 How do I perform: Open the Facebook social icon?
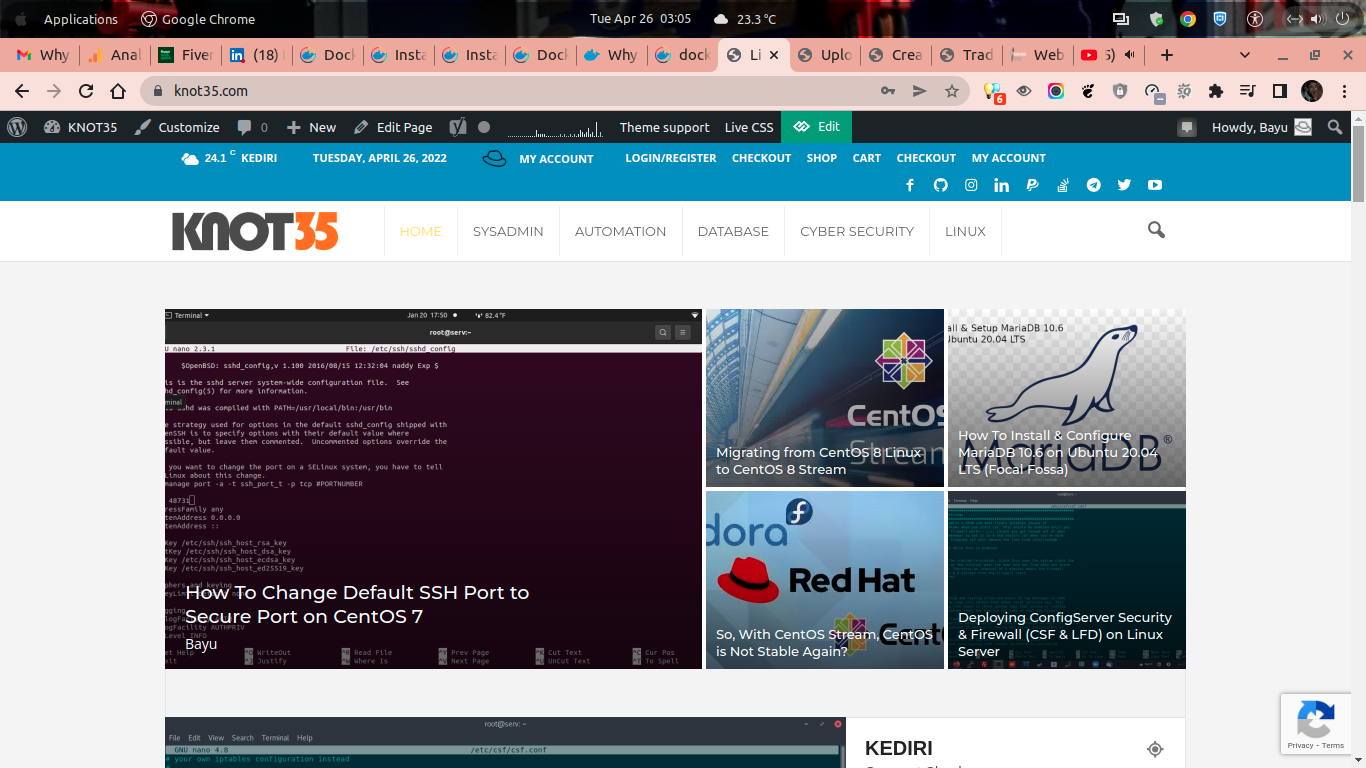910,185
